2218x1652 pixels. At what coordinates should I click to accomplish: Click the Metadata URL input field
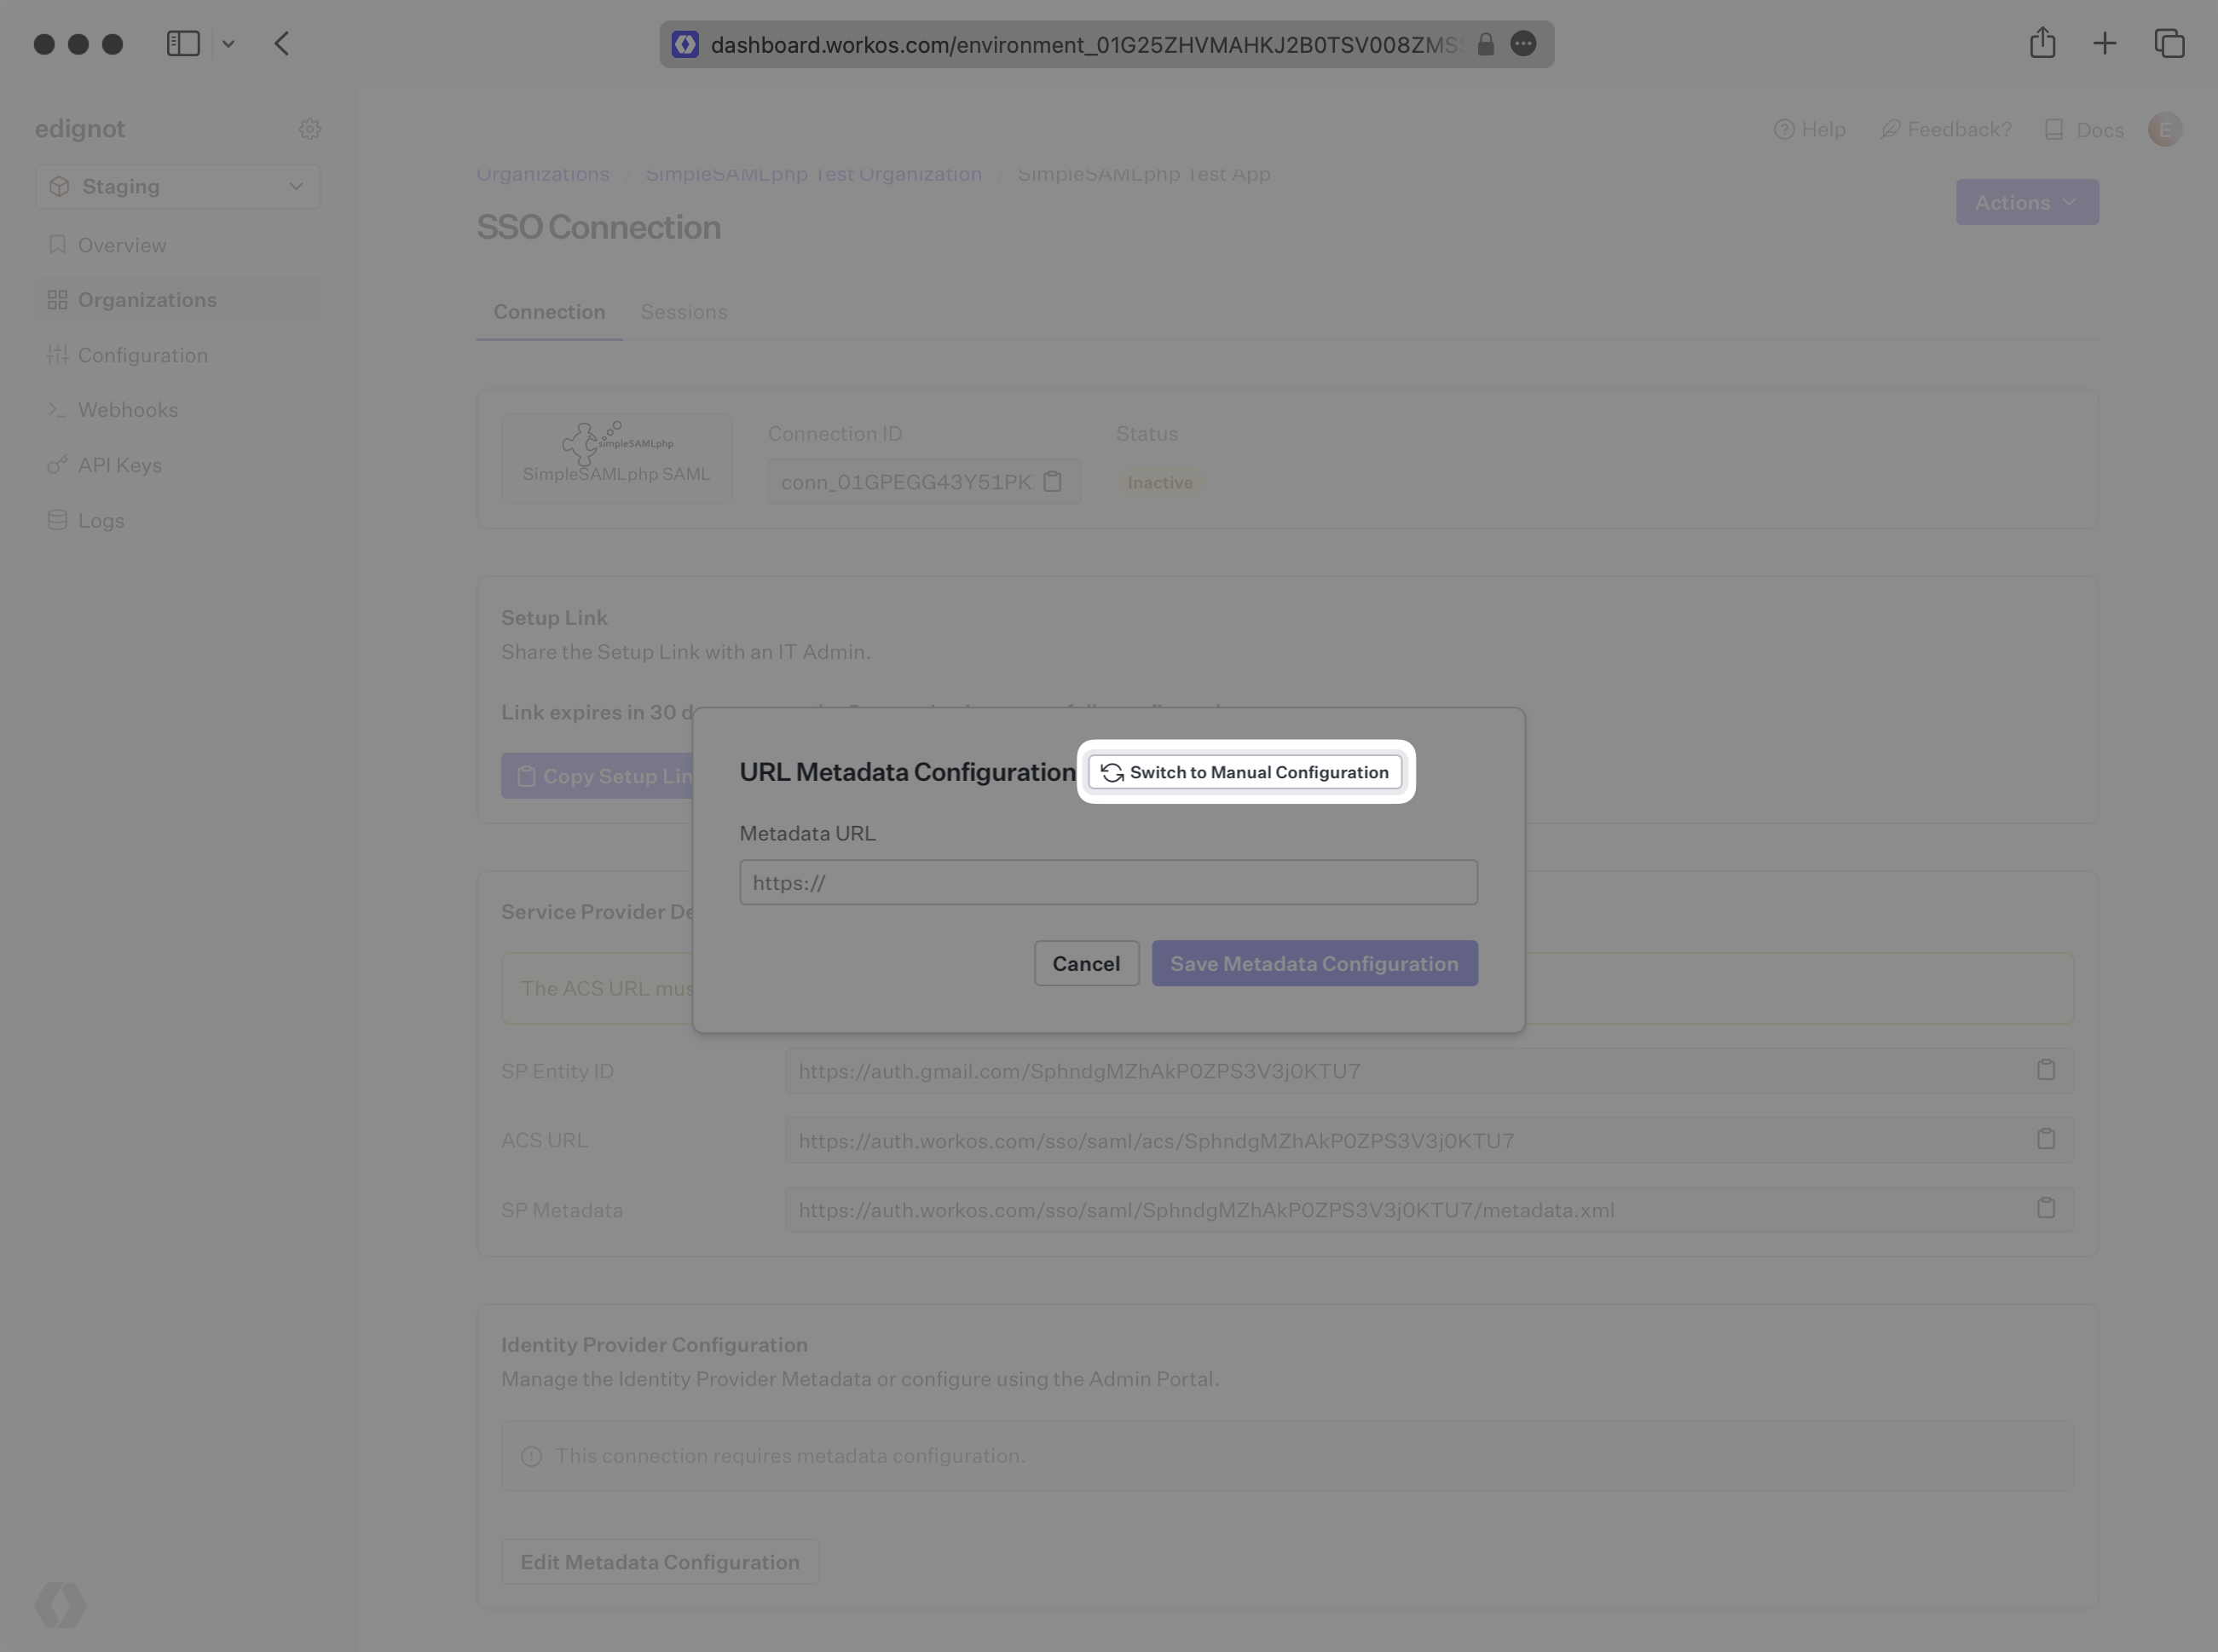pyautogui.click(x=1108, y=882)
